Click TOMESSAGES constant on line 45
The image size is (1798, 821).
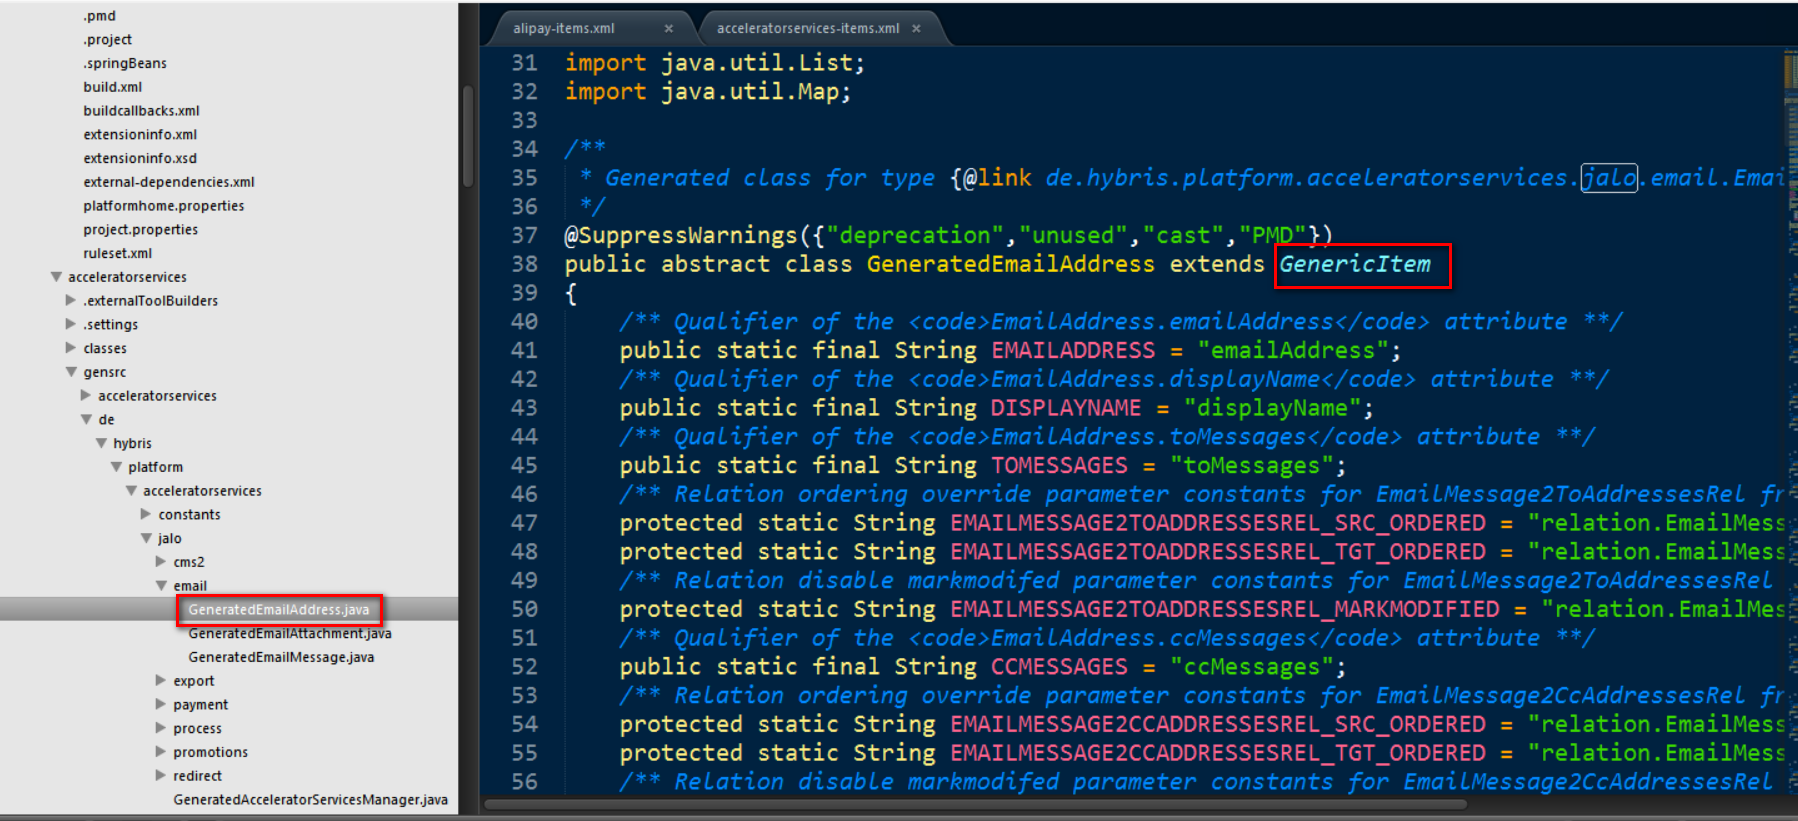[1059, 466]
